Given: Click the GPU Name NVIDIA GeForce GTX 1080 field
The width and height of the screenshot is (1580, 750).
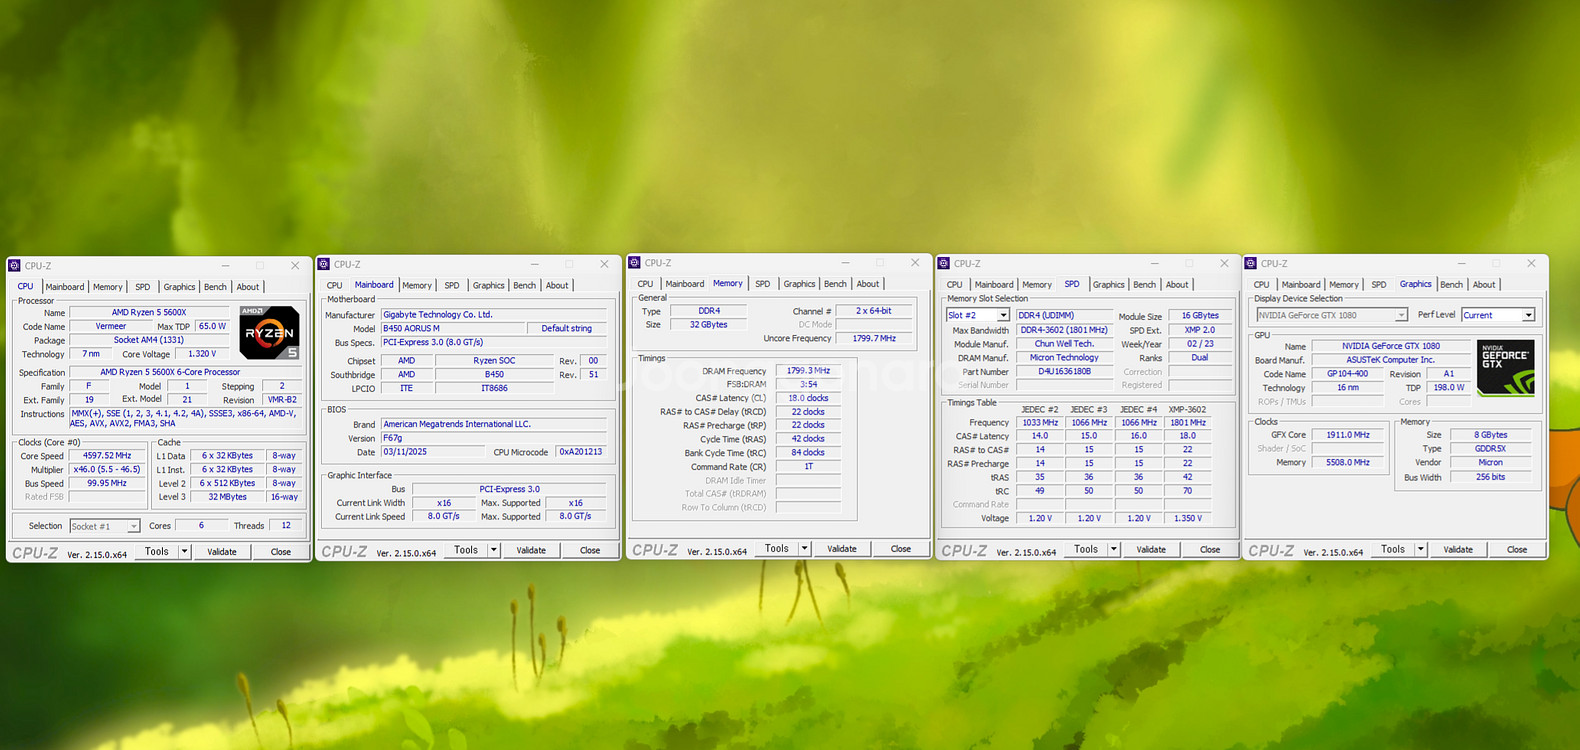Looking at the screenshot, I should coord(1391,346).
